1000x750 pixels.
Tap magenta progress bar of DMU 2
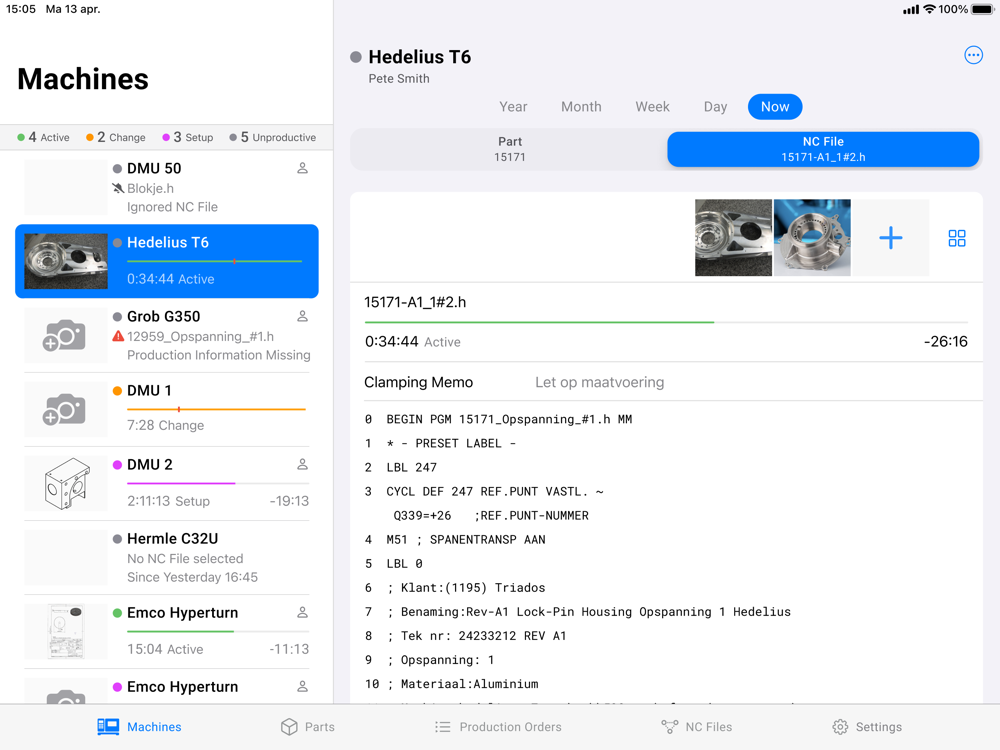(x=181, y=483)
